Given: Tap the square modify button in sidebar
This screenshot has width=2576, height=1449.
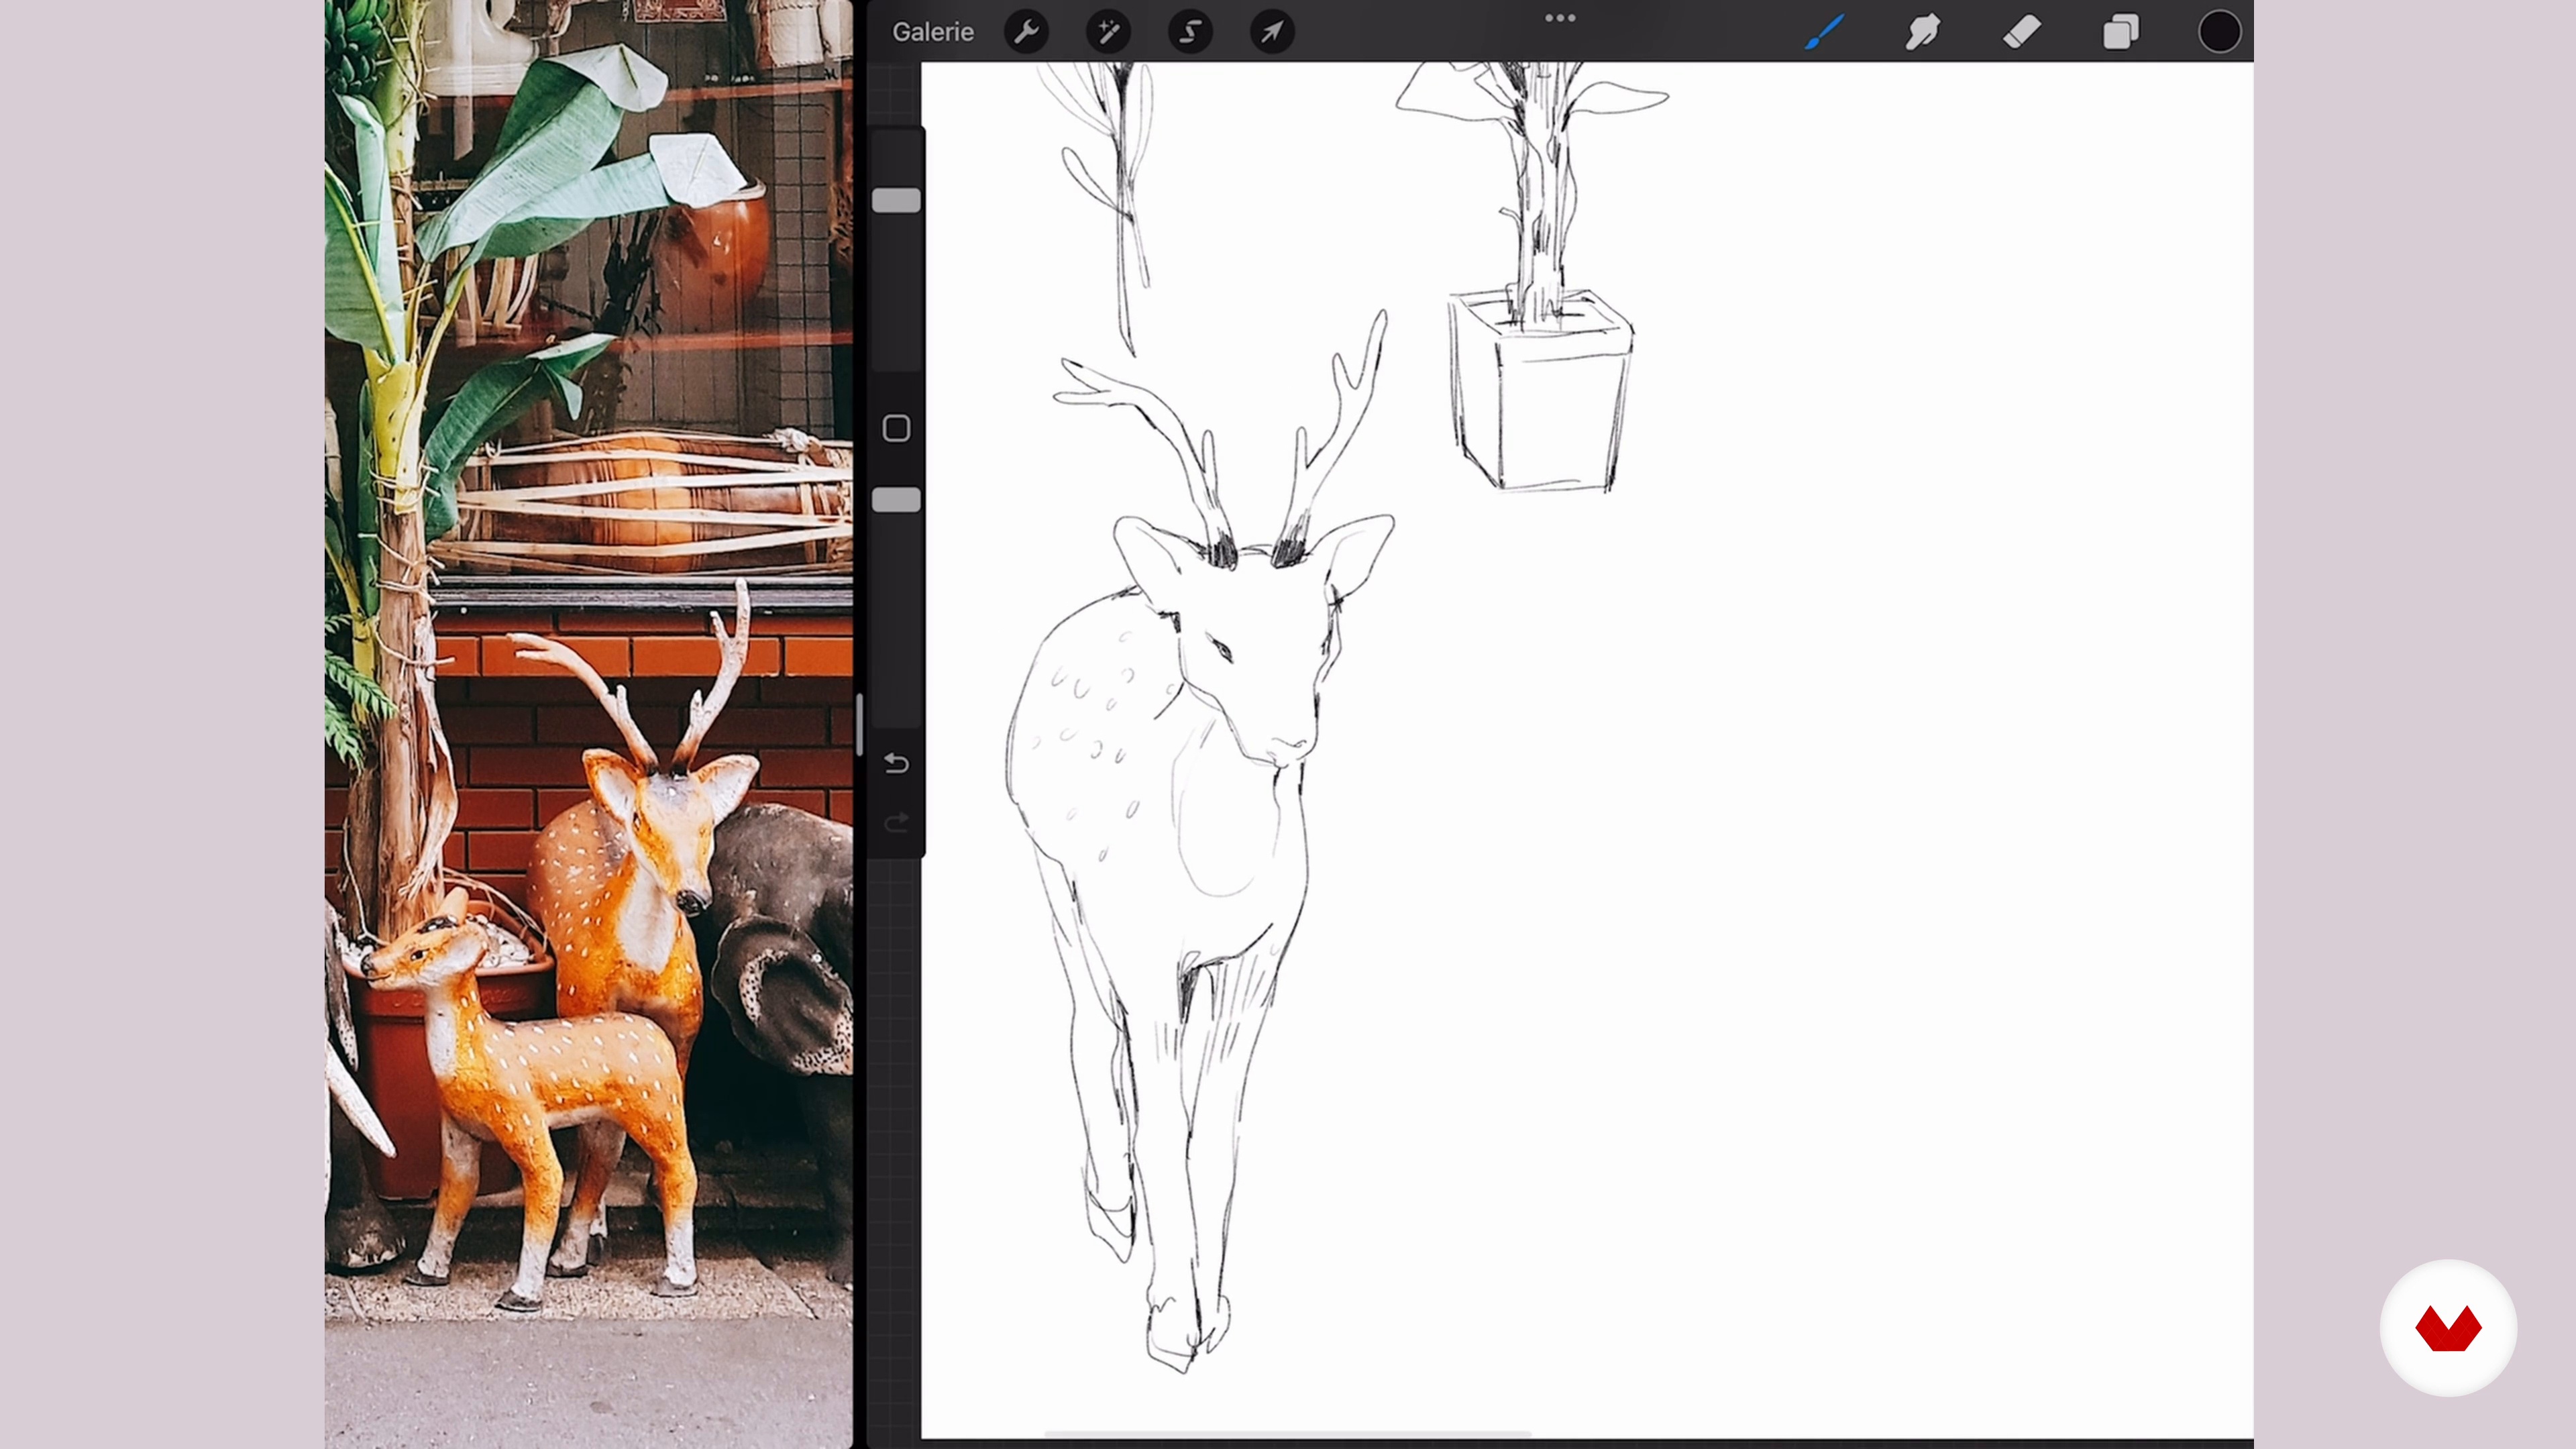Looking at the screenshot, I should [896, 429].
